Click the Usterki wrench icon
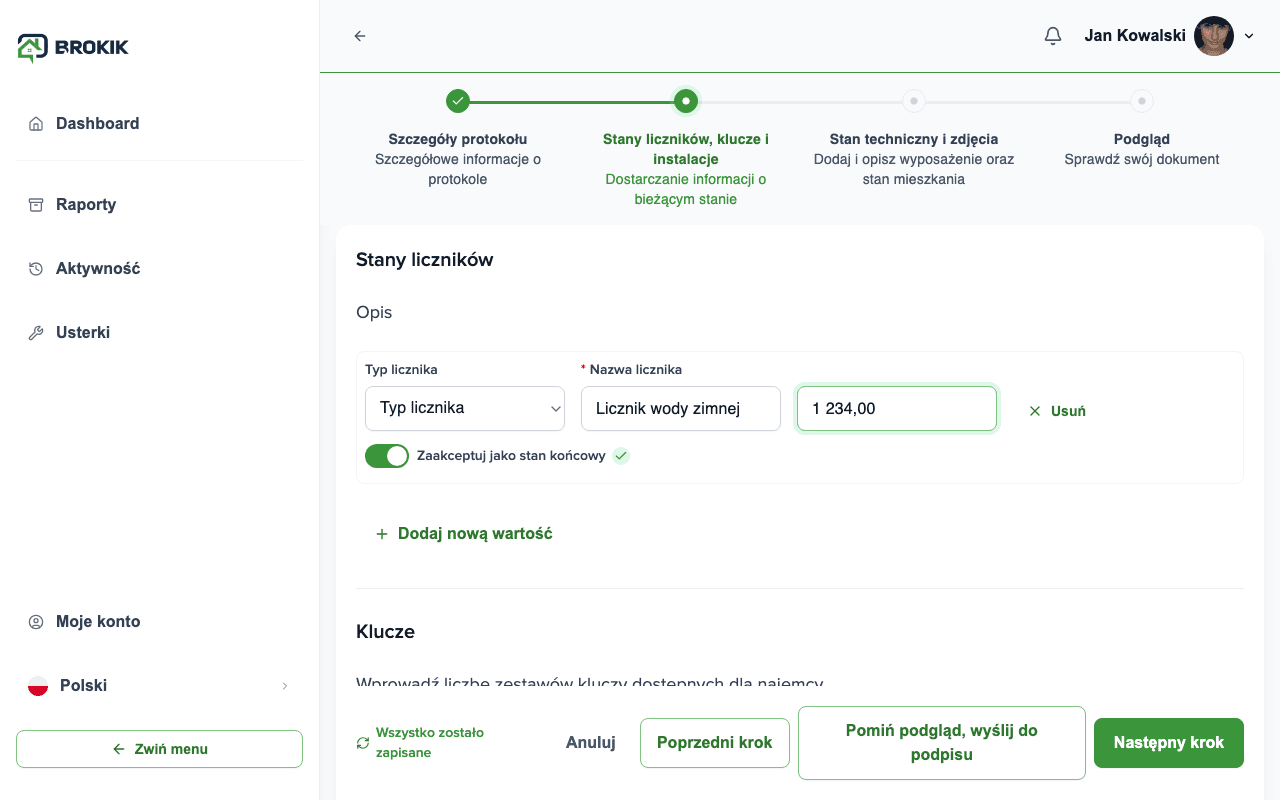This screenshot has width=1280, height=800. pos(36,333)
